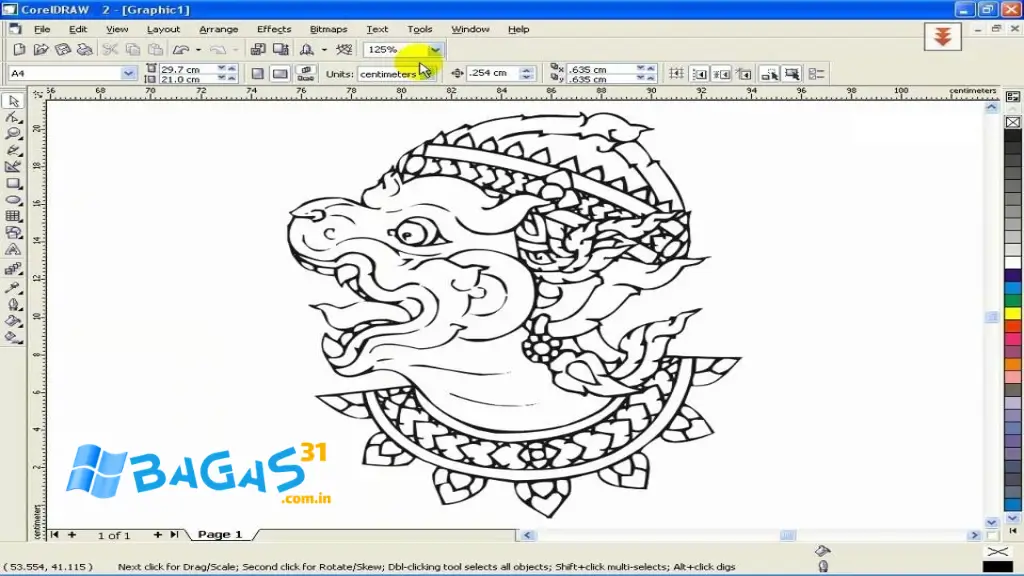The width and height of the screenshot is (1024, 576).
Task: Click the Import icon on the toolbar
Action: pyautogui.click(x=258, y=48)
